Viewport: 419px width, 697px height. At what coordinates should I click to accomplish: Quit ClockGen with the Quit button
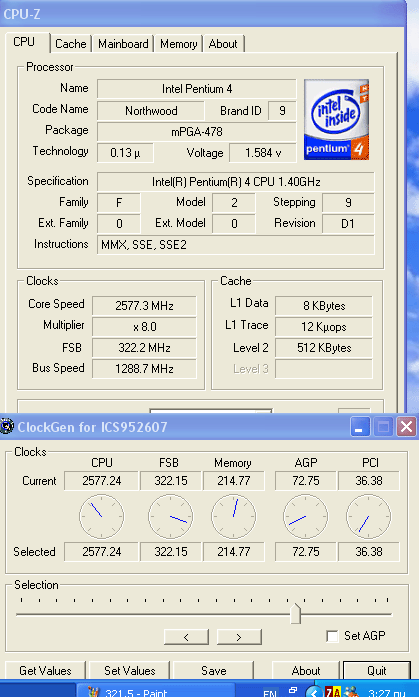tap(377, 670)
